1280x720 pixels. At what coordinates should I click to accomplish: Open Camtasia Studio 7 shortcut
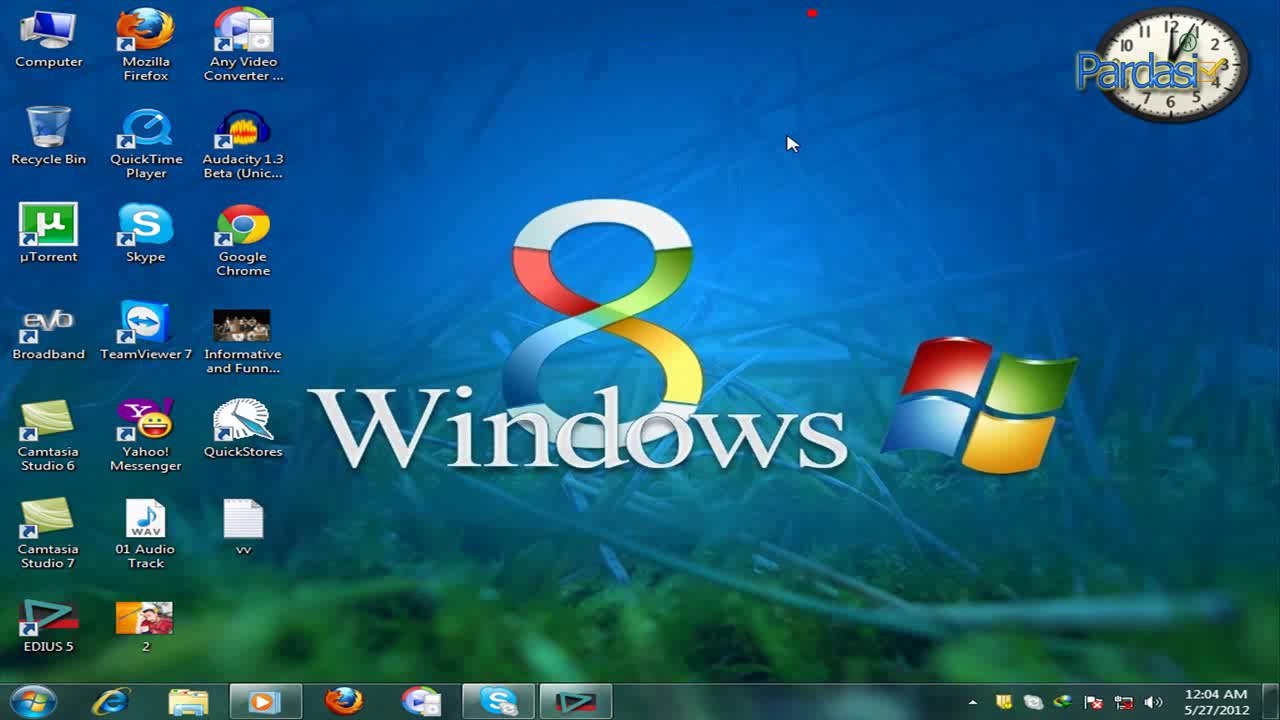pyautogui.click(x=48, y=534)
